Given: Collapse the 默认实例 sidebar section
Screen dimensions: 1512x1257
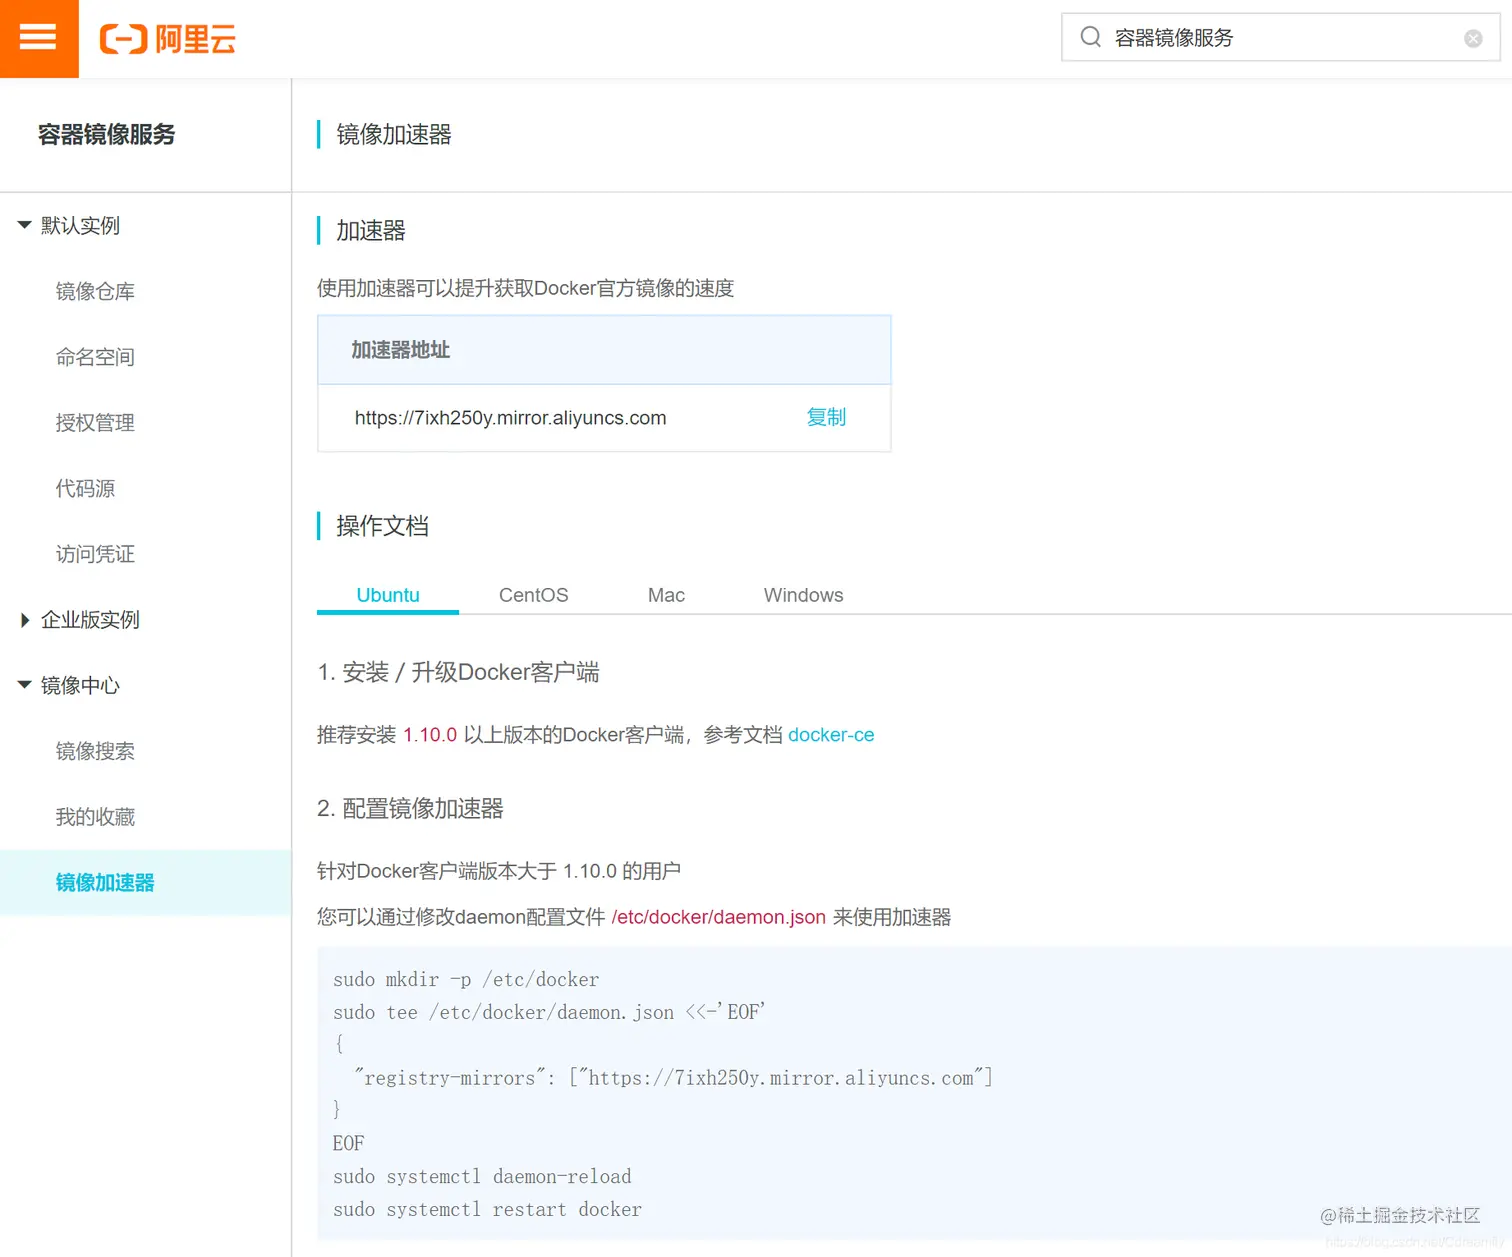Looking at the screenshot, I should (79, 226).
